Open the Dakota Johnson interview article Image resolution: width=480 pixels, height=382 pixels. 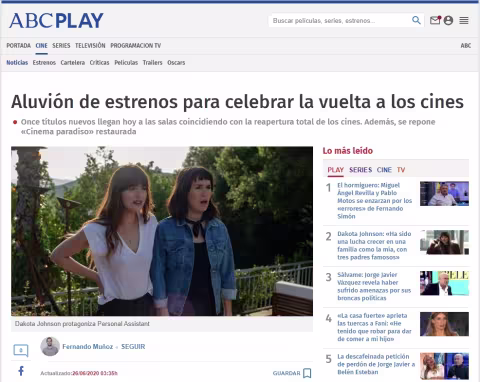pyautogui.click(x=374, y=245)
